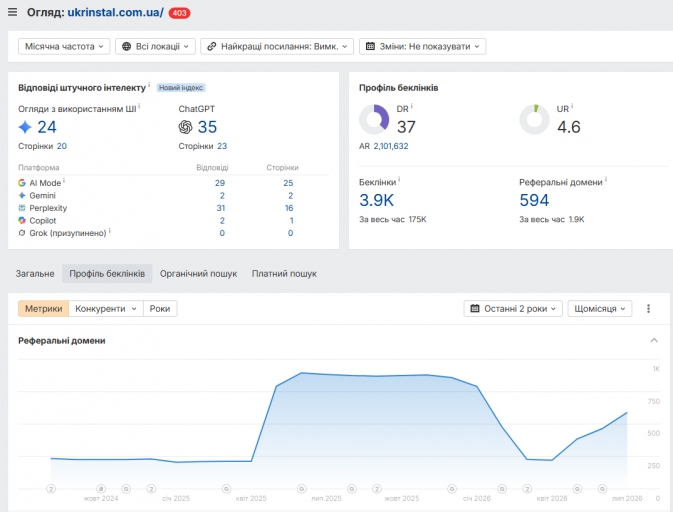The image size is (673, 512).
Task: Click the info icon next to Реферальні домени metric
Action: point(606,179)
